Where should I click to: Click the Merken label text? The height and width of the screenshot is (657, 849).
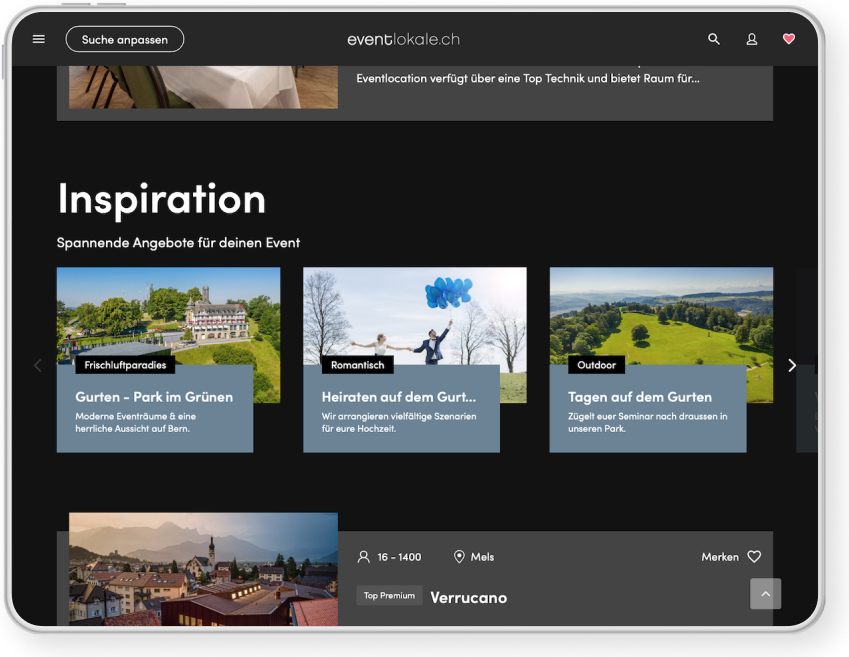[720, 557]
